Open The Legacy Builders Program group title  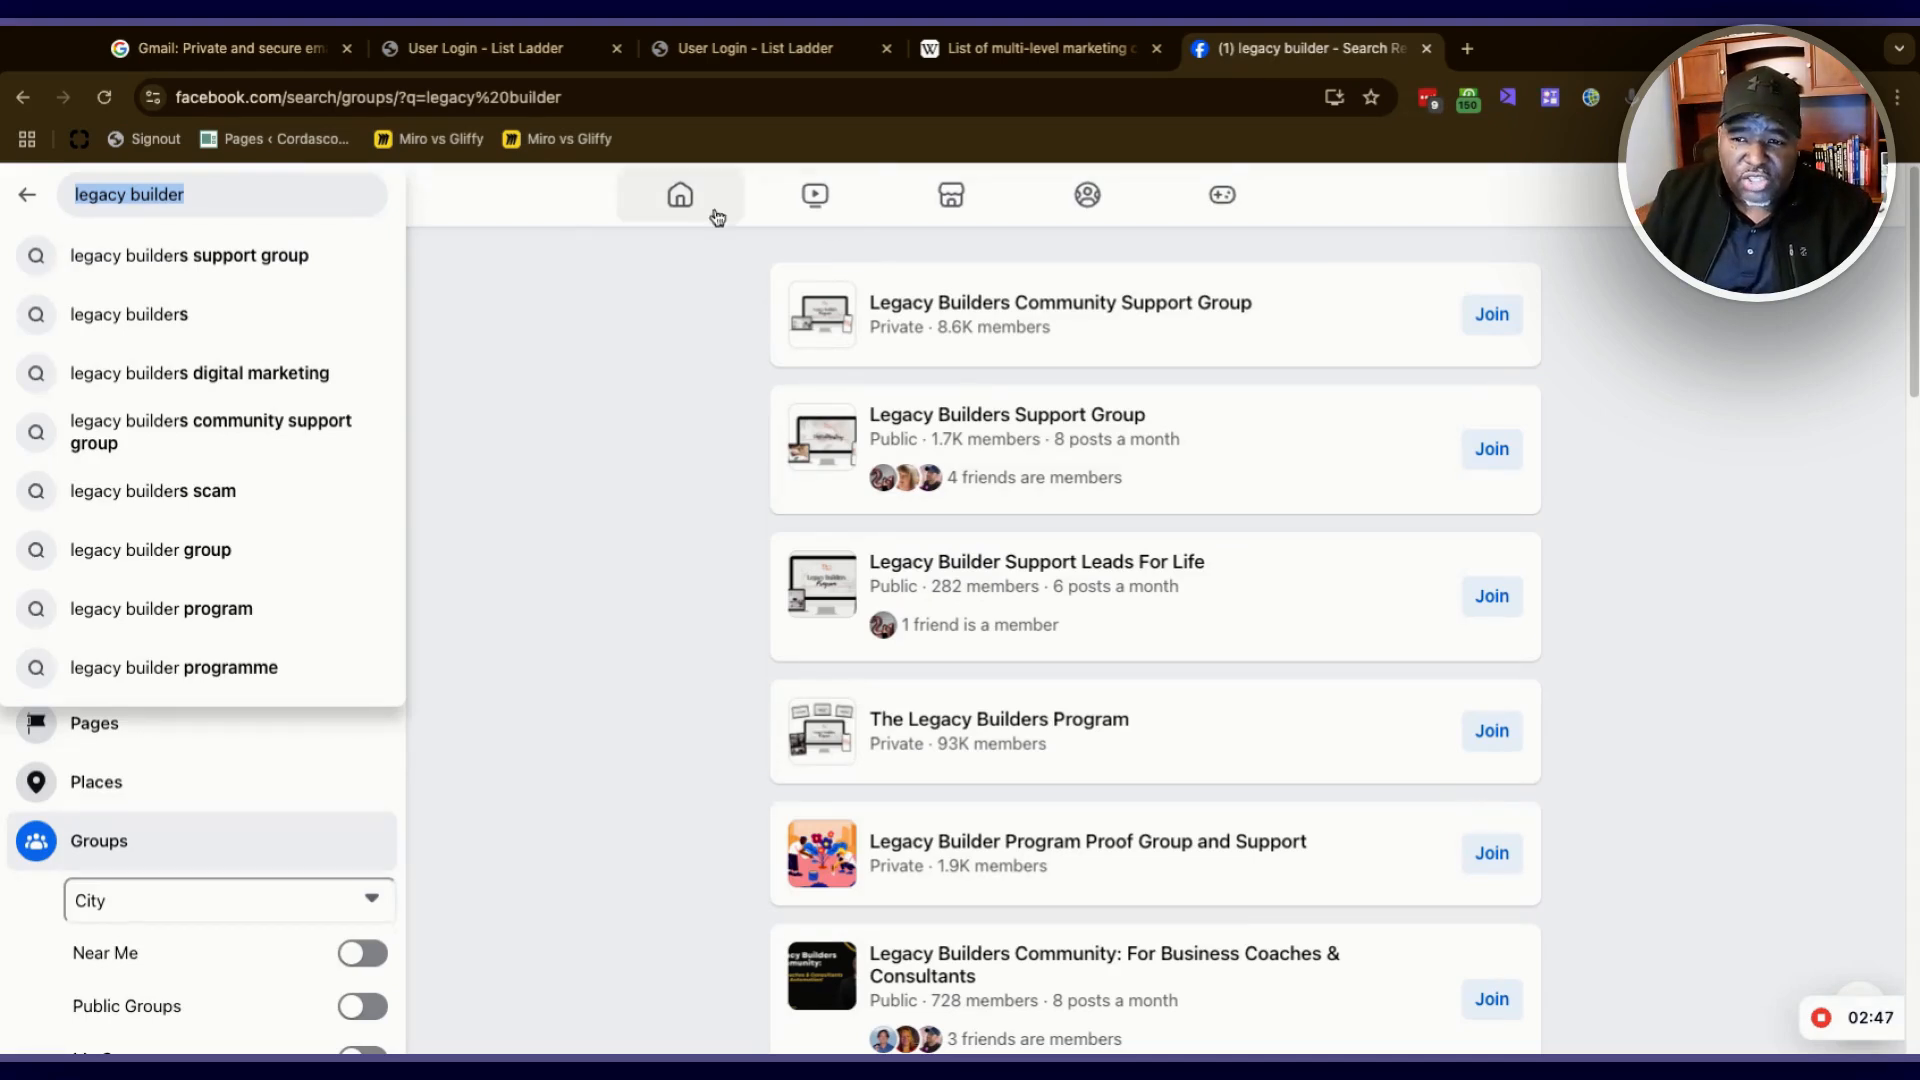point(999,719)
